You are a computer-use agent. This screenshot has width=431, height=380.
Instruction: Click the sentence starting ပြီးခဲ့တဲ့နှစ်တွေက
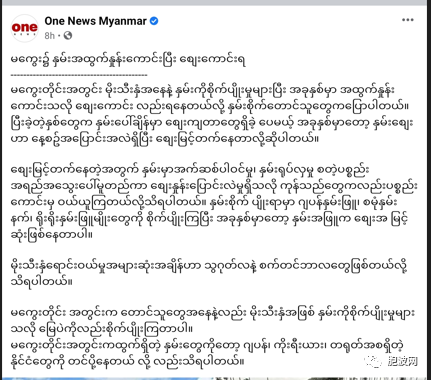coord(212,131)
